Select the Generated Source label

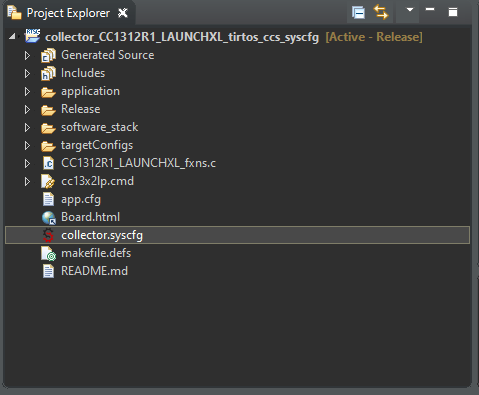pos(108,55)
